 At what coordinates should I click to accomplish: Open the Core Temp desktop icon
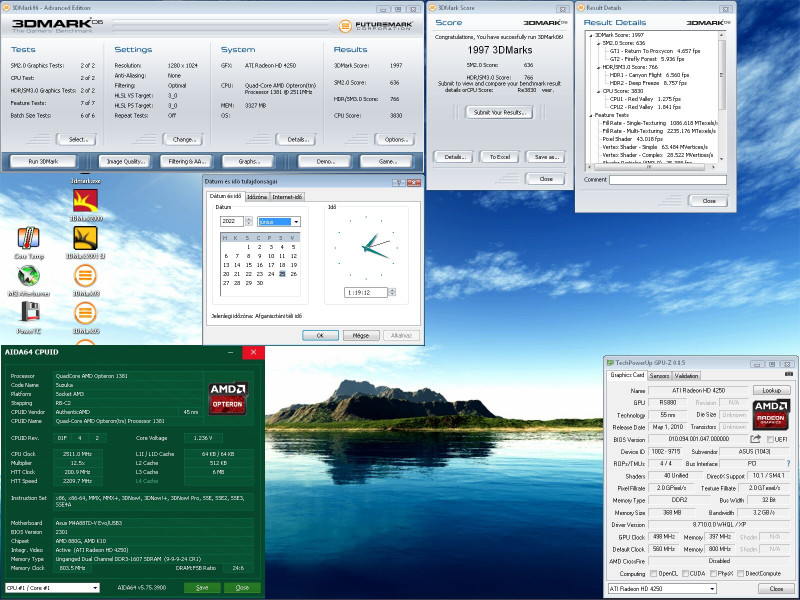pyautogui.click(x=28, y=239)
